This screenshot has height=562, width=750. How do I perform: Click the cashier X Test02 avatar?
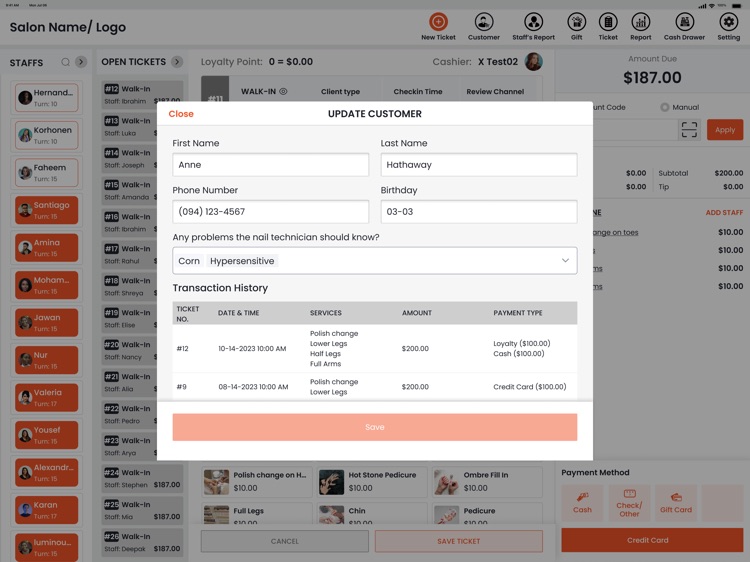533,62
